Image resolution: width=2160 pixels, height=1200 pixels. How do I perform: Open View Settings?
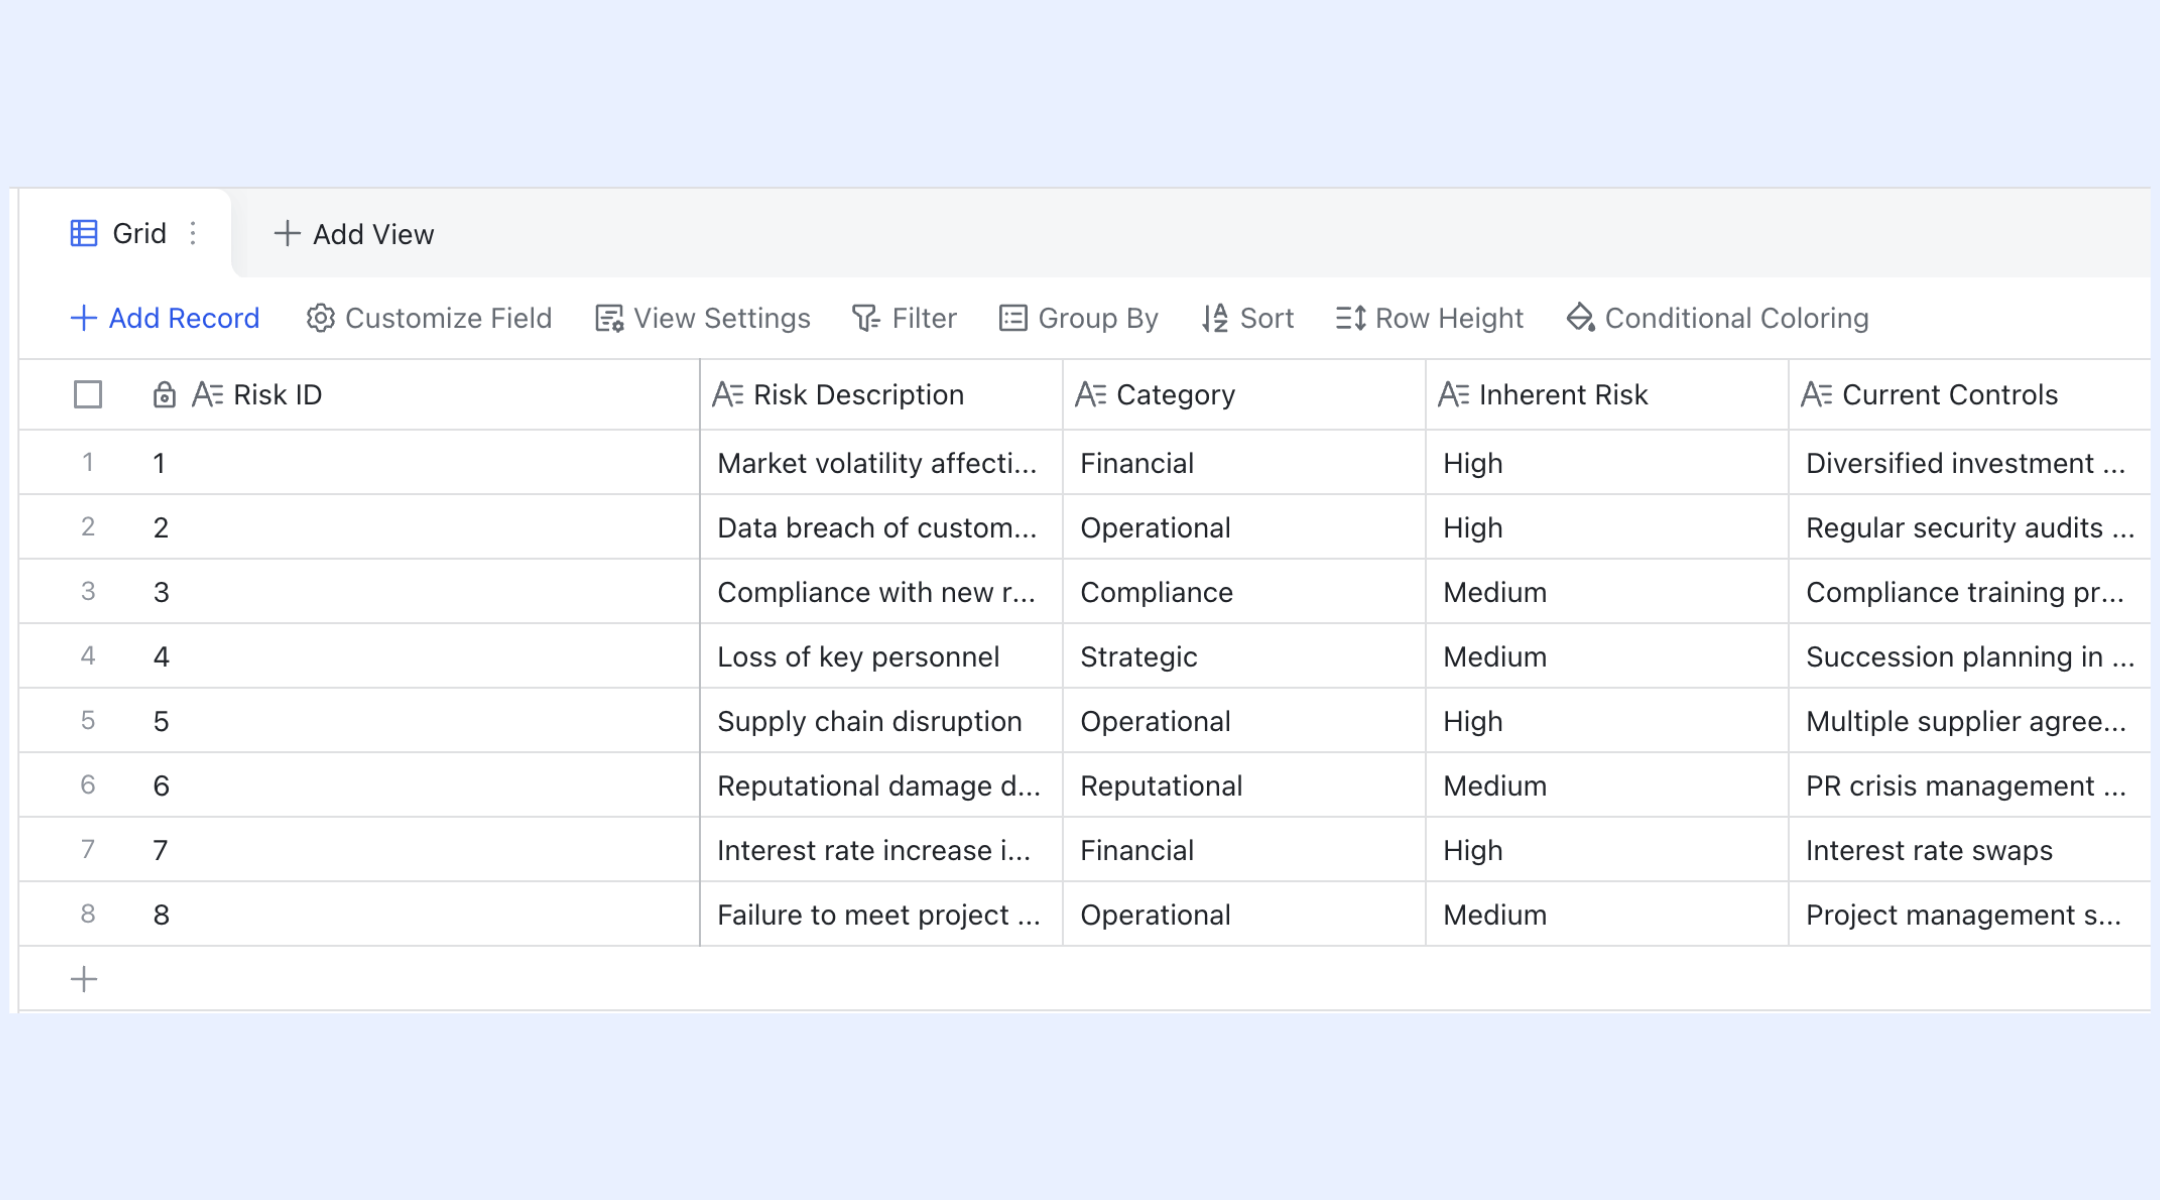pos(703,318)
